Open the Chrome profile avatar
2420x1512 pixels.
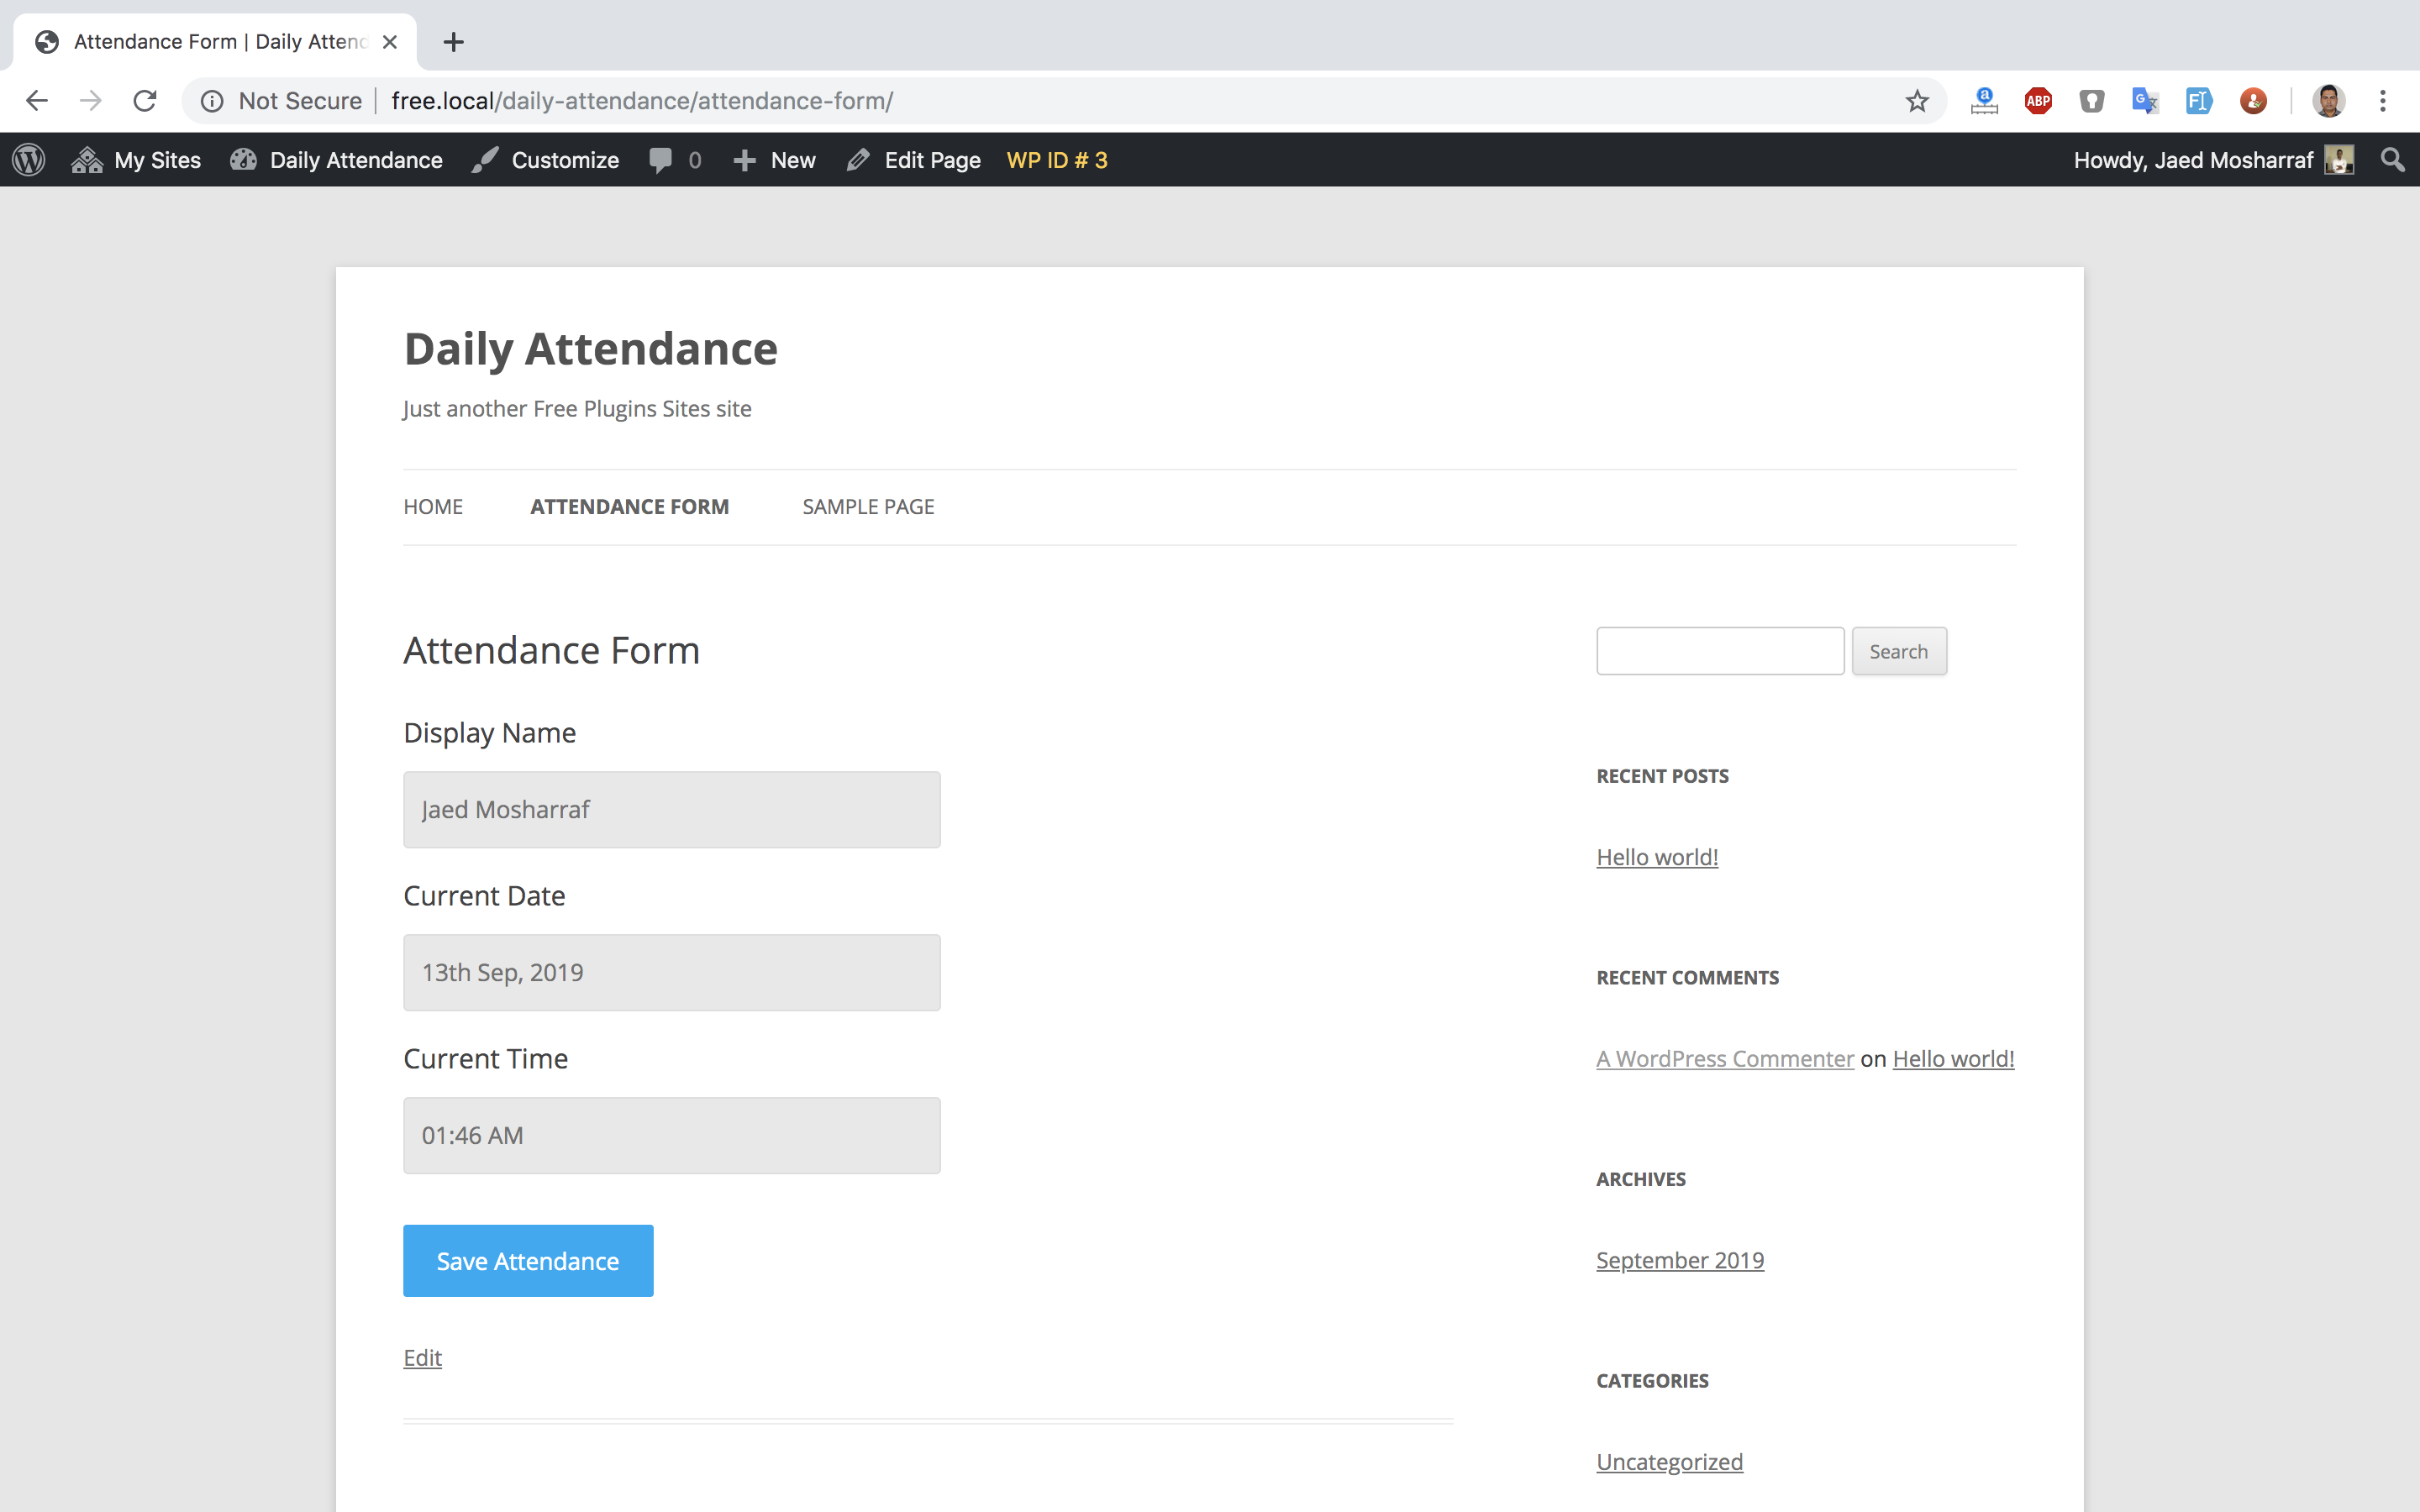(2328, 101)
